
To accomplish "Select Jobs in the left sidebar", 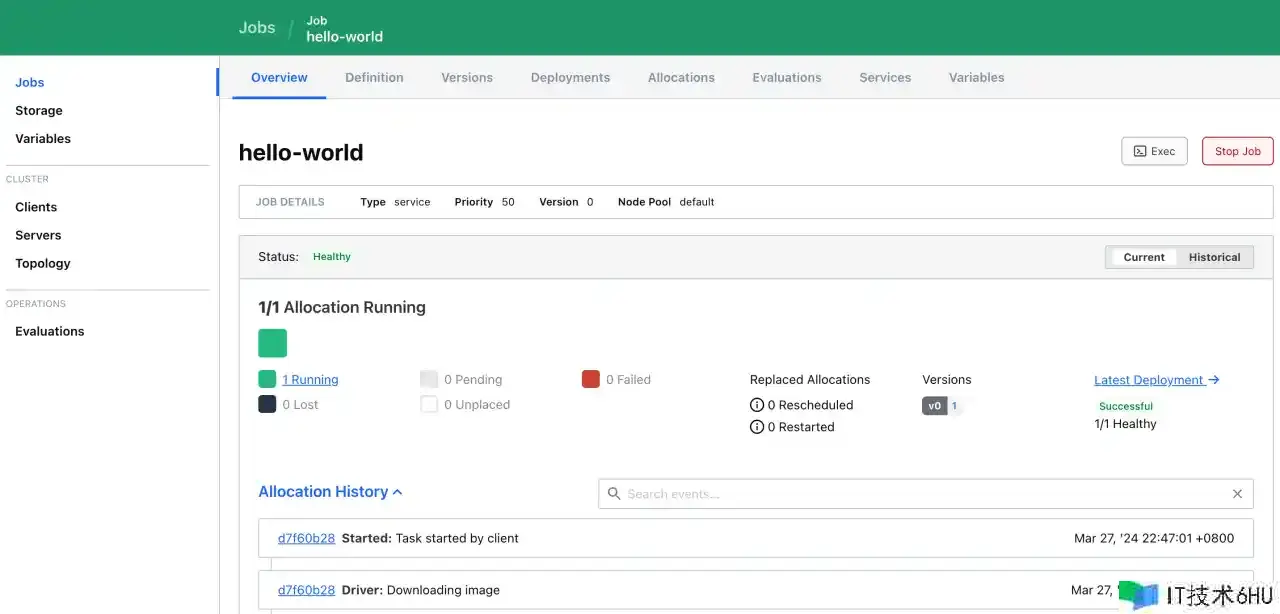I will (30, 83).
